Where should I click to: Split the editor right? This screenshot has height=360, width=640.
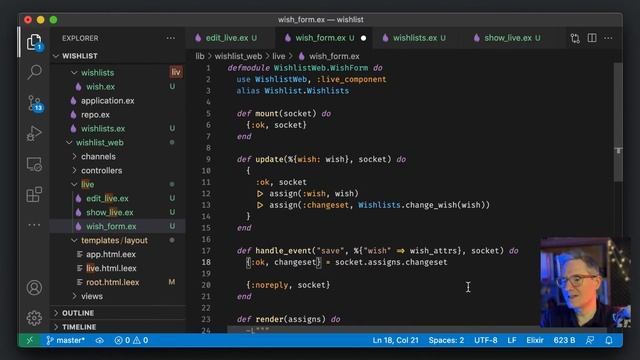(x=592, y=38)
